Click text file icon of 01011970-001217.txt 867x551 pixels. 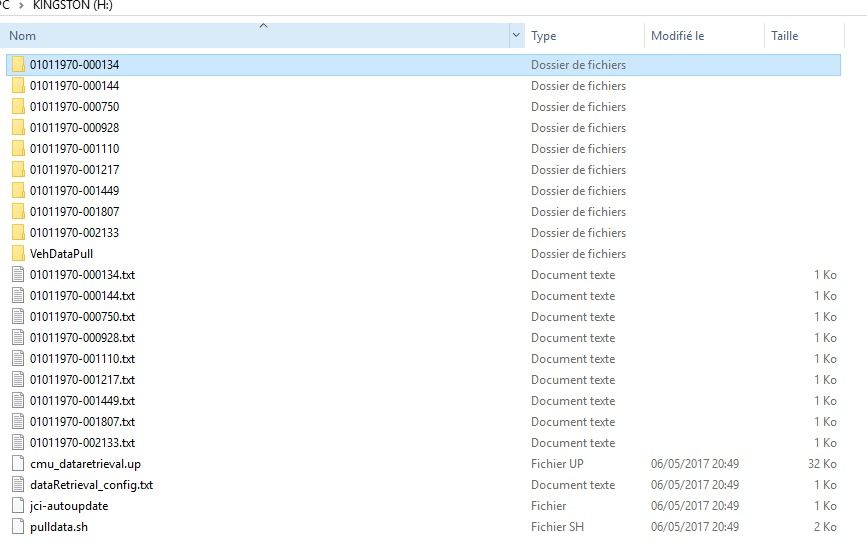click(18, 380)
